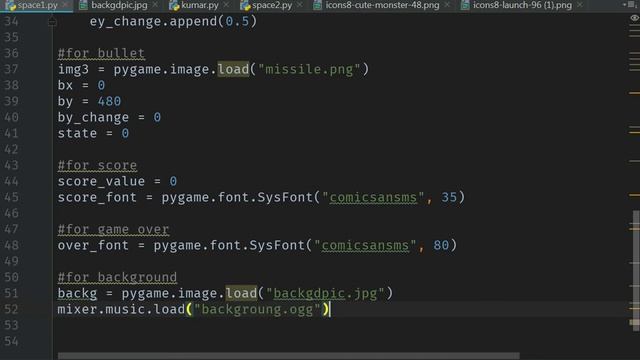Close the kumar.py tab
Viewport: 640px width, 360px height.
(226, 5)
